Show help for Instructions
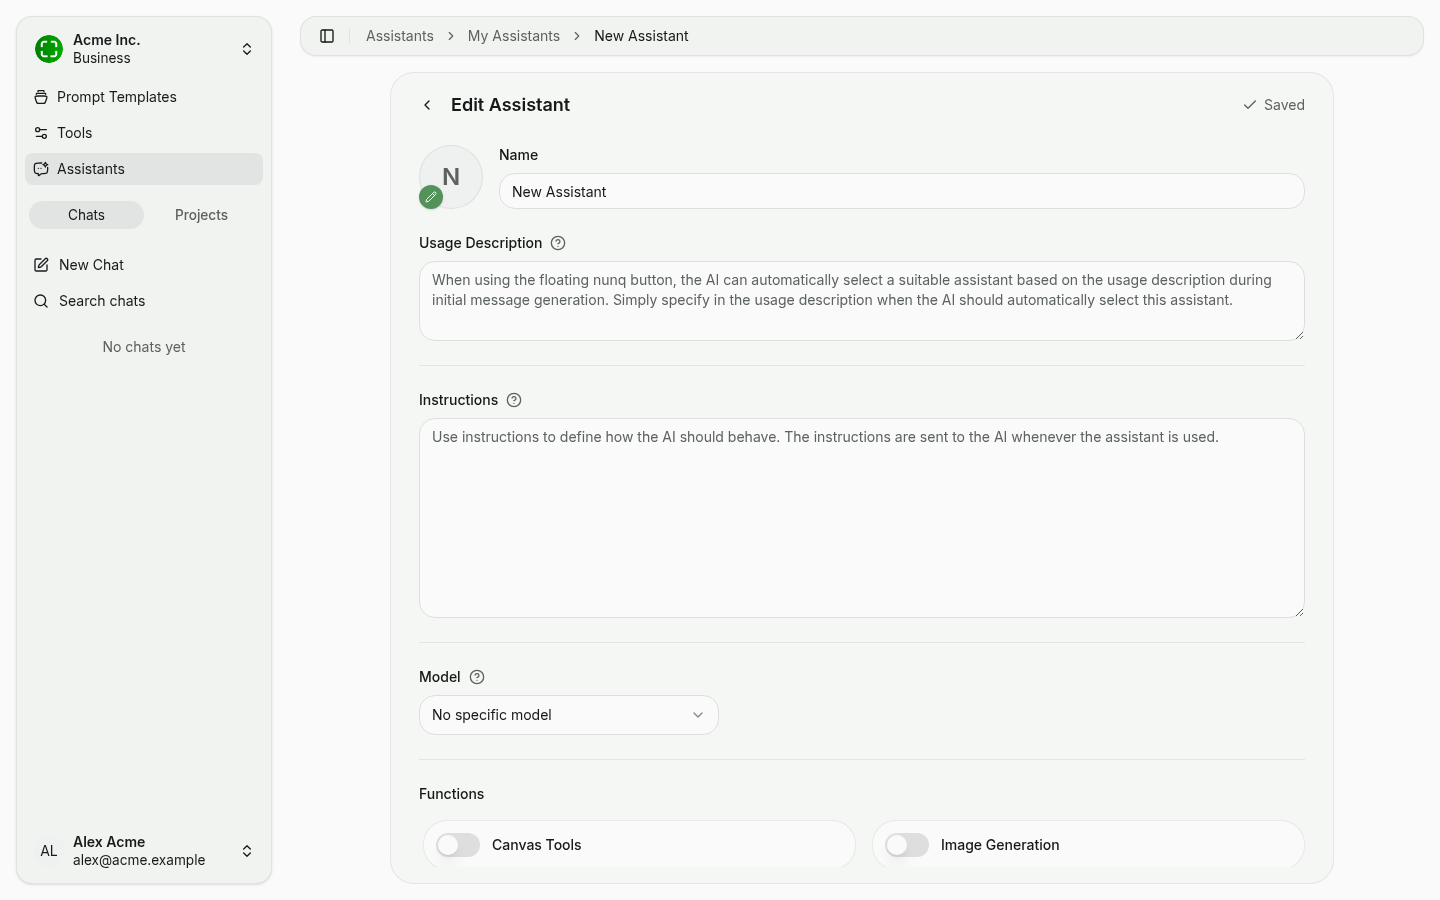The image size is (1440, 900). coord(514,400)
